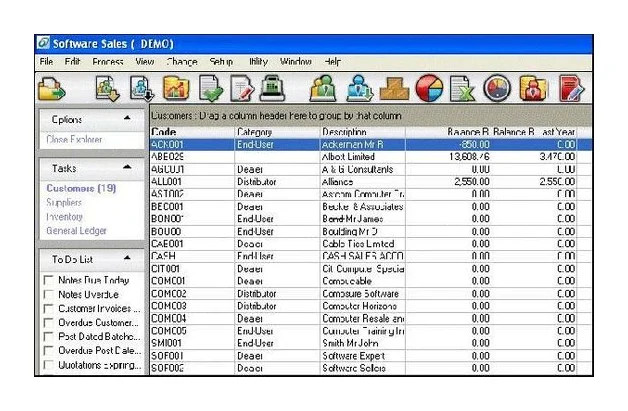The height and width of the screenshot is (411, 628).
Task: Click the Close Explorer link
Action: (x=74, y=139)
